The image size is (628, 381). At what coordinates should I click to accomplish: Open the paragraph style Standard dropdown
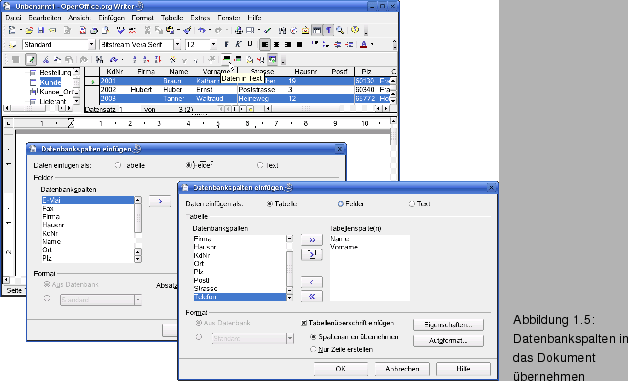(x=91, y=44)
